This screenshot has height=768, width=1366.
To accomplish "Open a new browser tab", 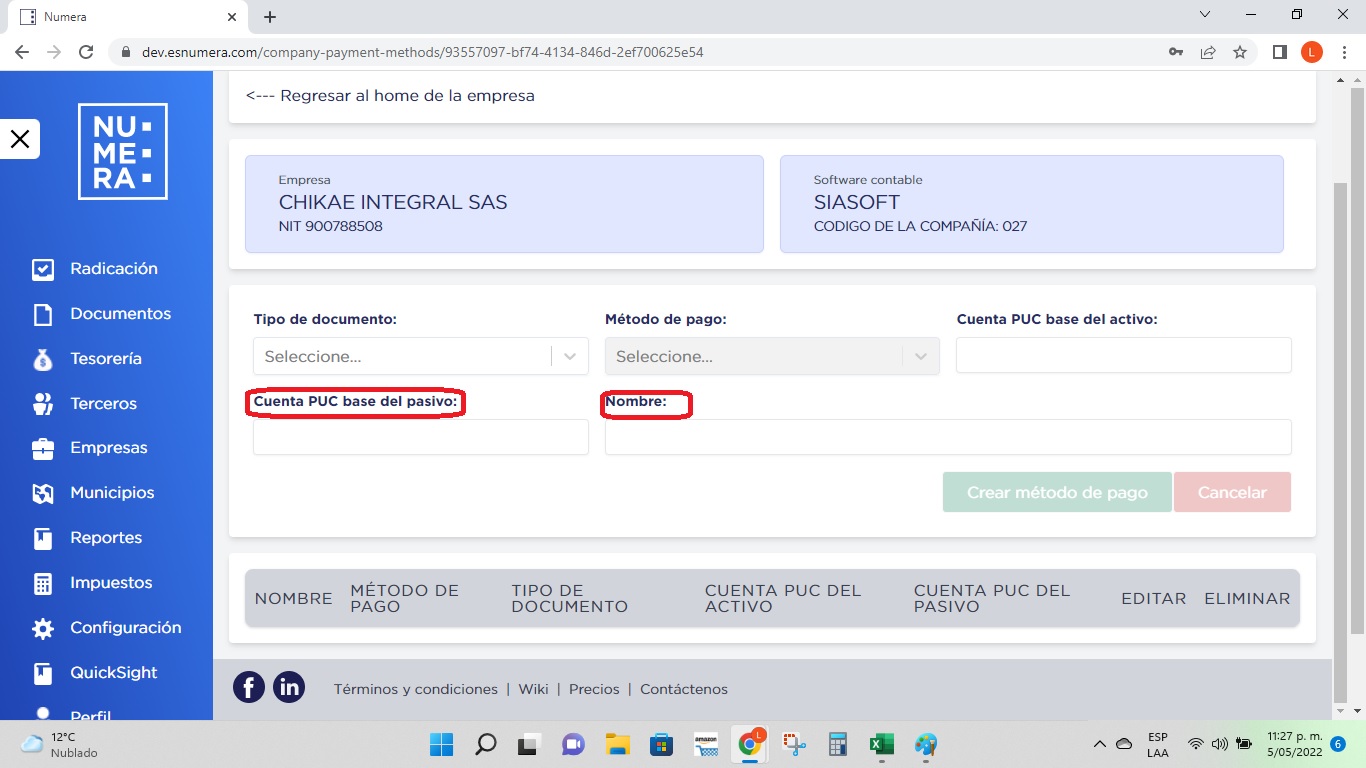I will point(270,17).
